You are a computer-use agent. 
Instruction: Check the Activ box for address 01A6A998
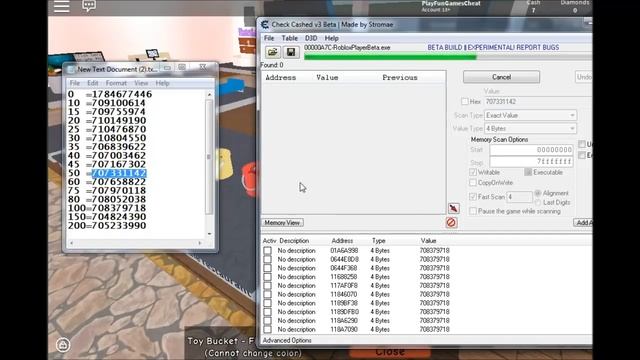267,251
